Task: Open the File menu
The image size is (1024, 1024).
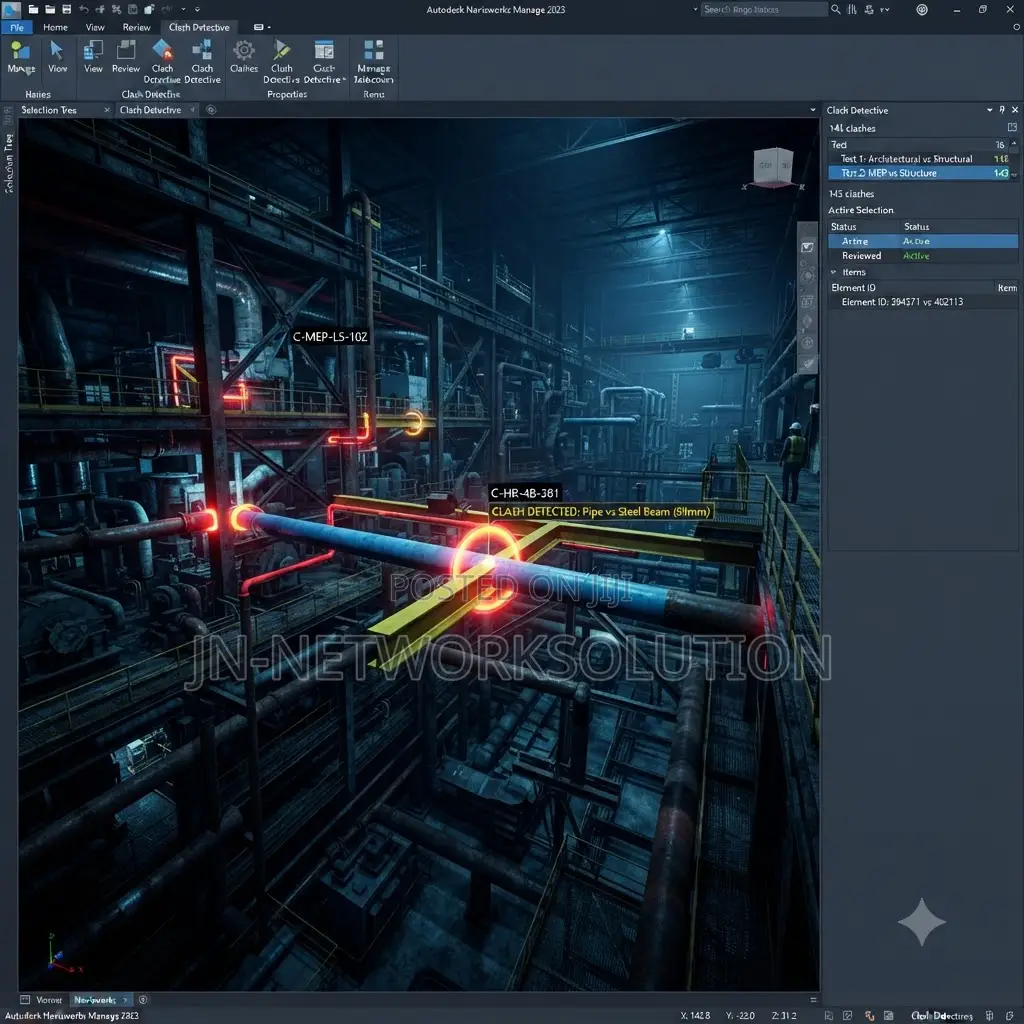Action: click(x=17, y=27)
